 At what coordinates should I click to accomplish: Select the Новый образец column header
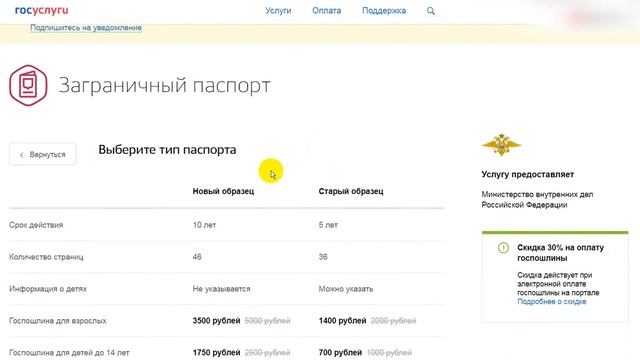point(223,191)
